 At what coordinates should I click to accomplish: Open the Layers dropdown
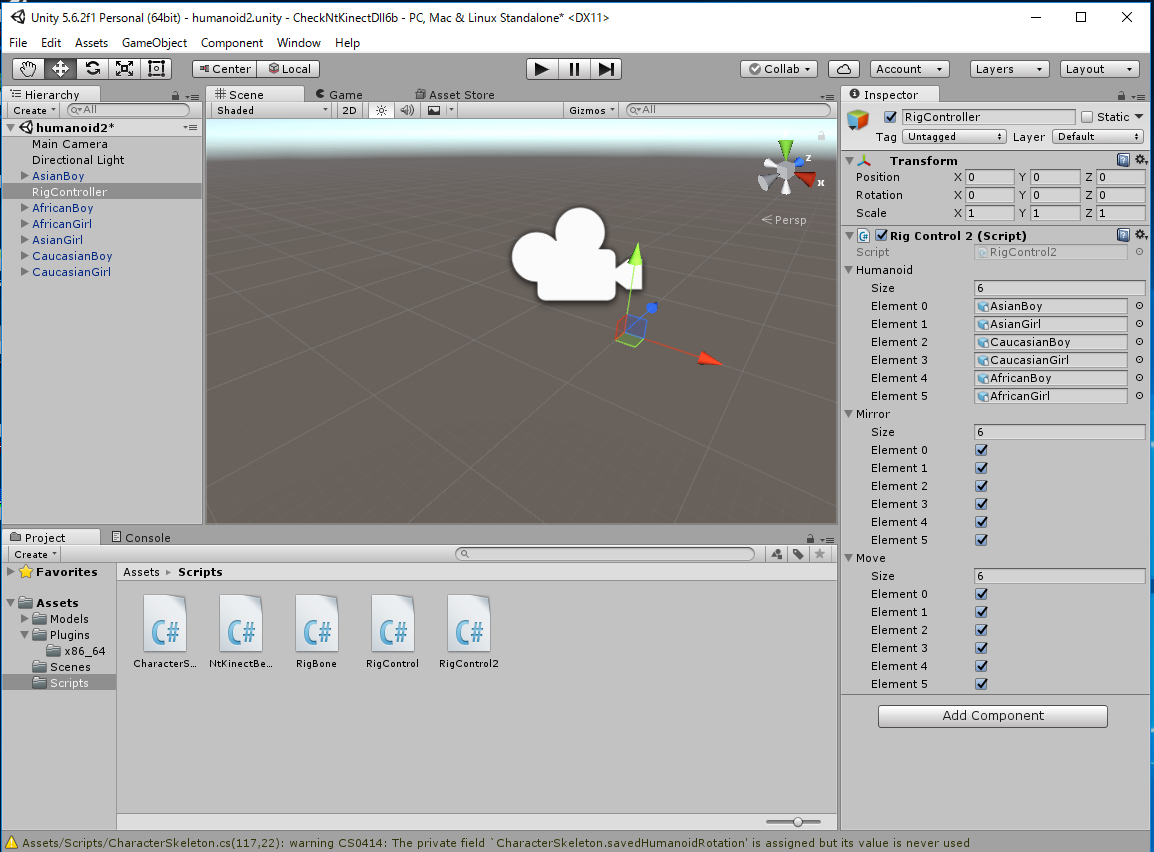coord(1009,69)
